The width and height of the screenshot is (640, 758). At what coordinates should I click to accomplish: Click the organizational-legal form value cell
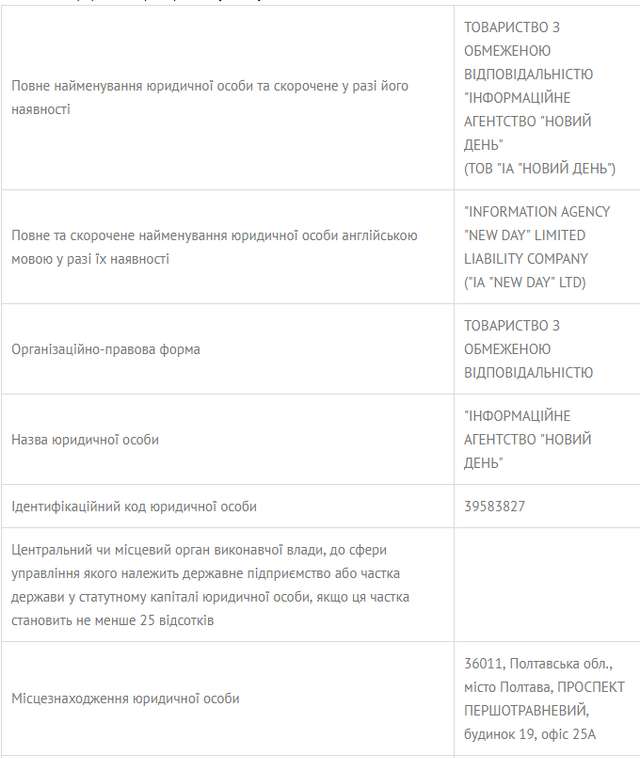(528, 349)
